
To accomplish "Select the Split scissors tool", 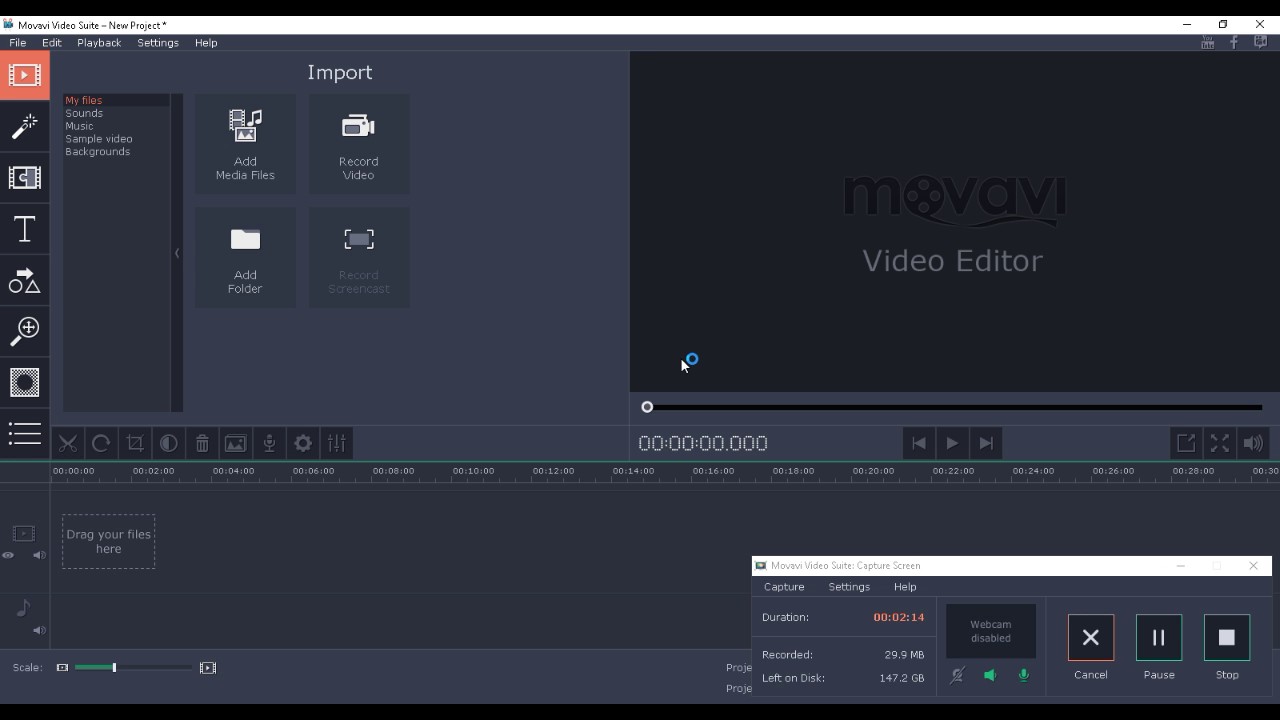I will click(x=67, y=443).
